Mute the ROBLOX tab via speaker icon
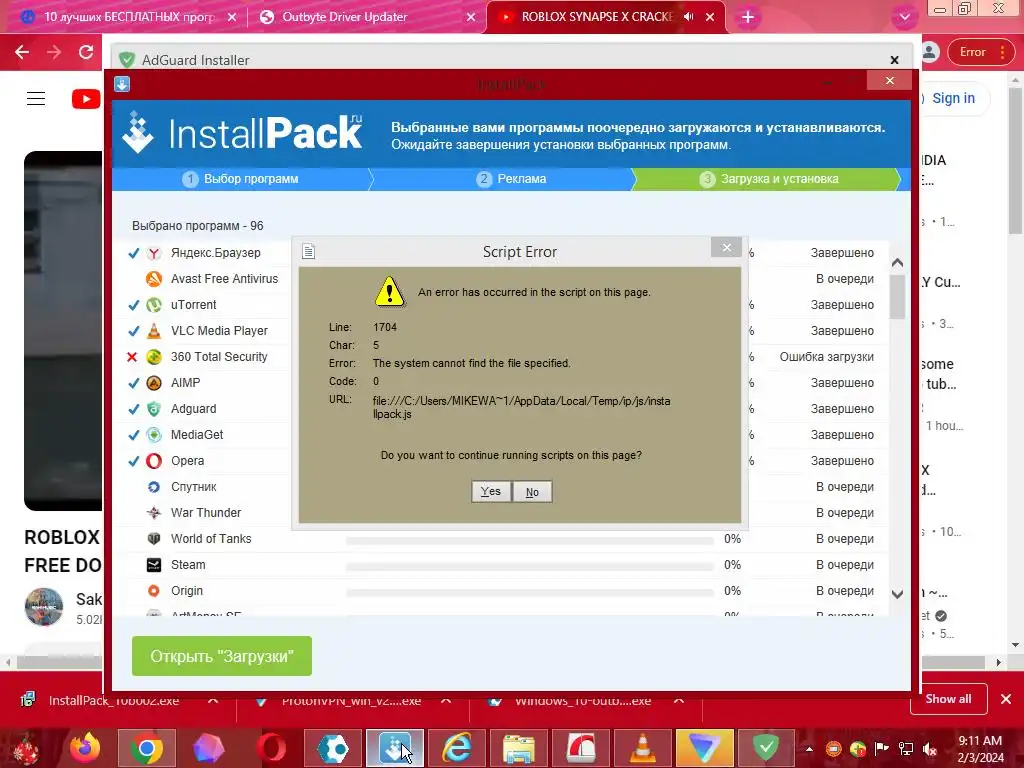The width and height of the screenshot is (1024, 768). (688, 17)
